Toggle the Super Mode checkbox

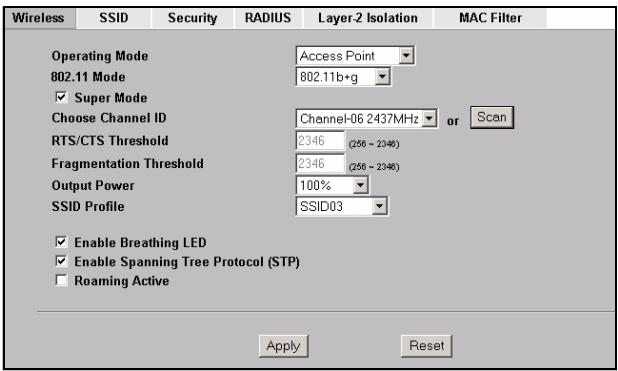[x=61, y=97]
